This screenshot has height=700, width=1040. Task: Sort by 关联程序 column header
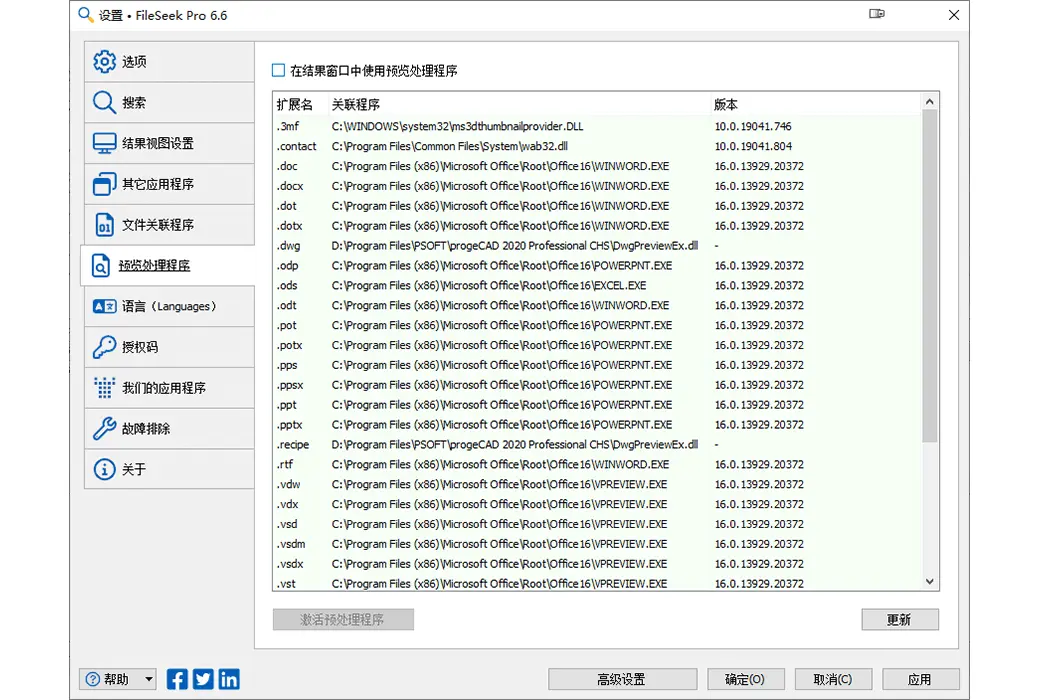pyautogui.click(x=519, y=104)
